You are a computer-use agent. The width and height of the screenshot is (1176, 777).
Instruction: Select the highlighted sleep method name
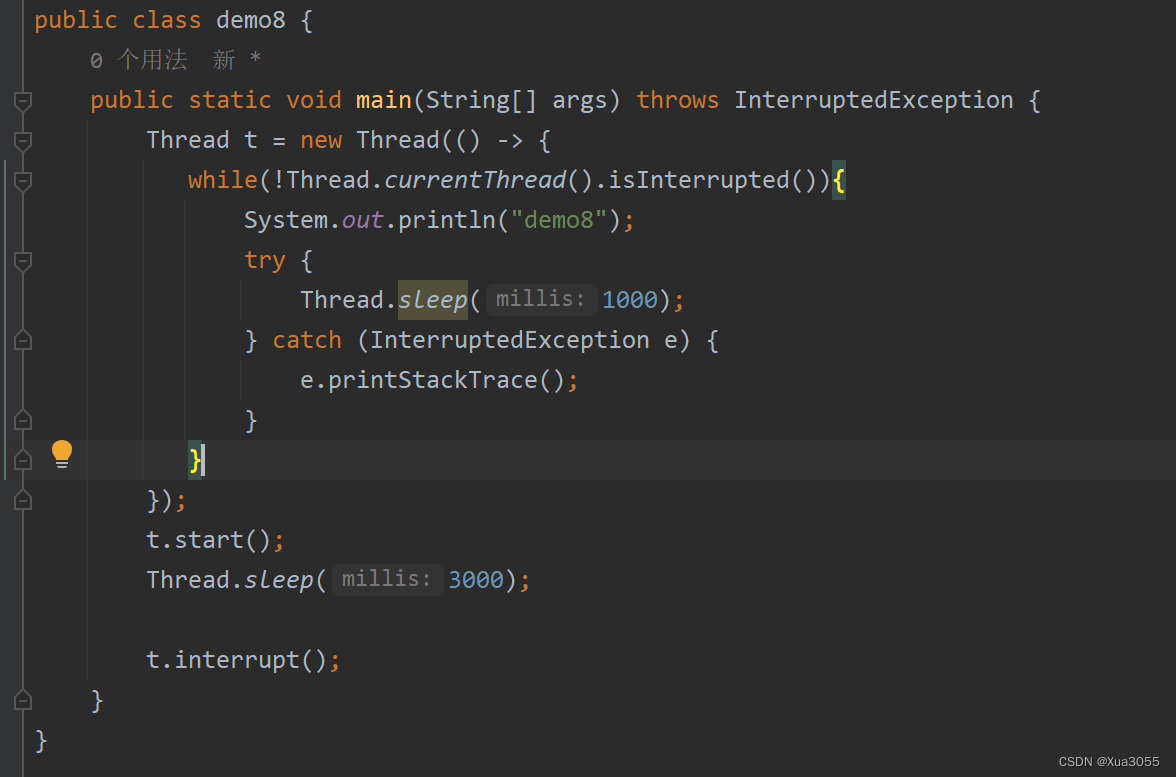[x=432, y=299]
